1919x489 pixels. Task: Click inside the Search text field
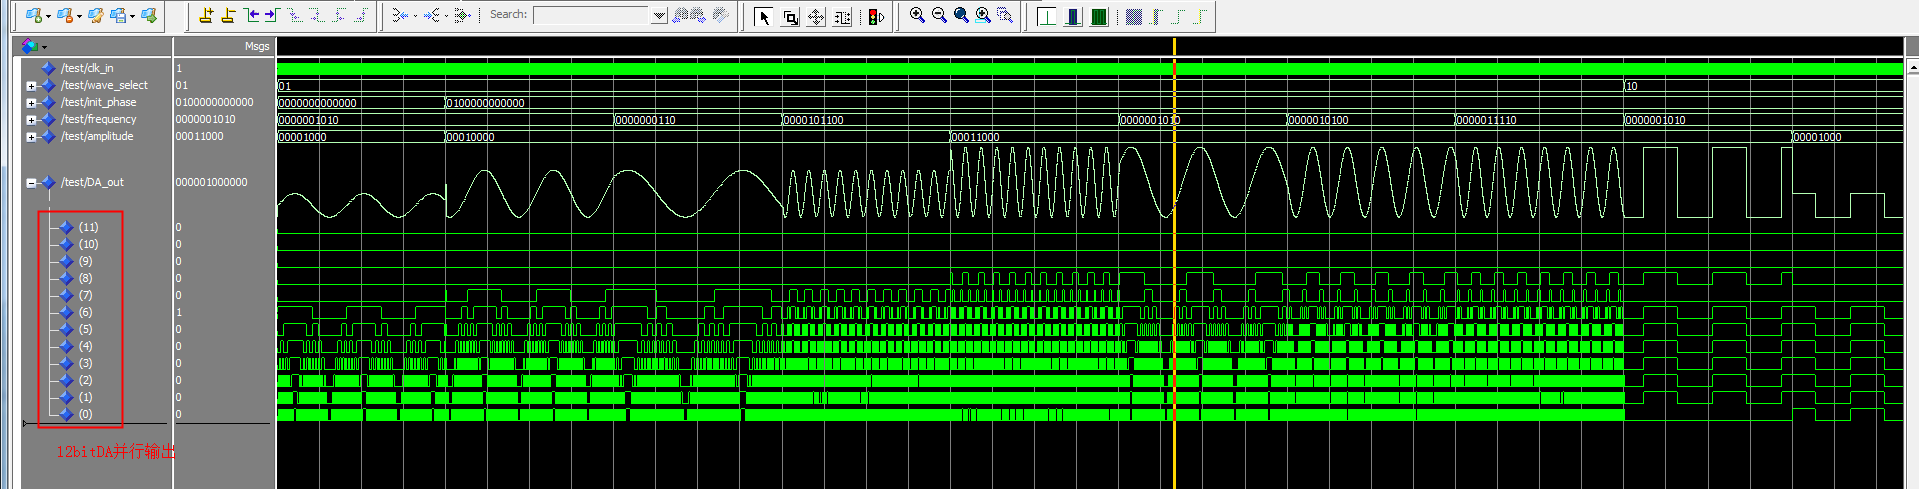(591, 15)
